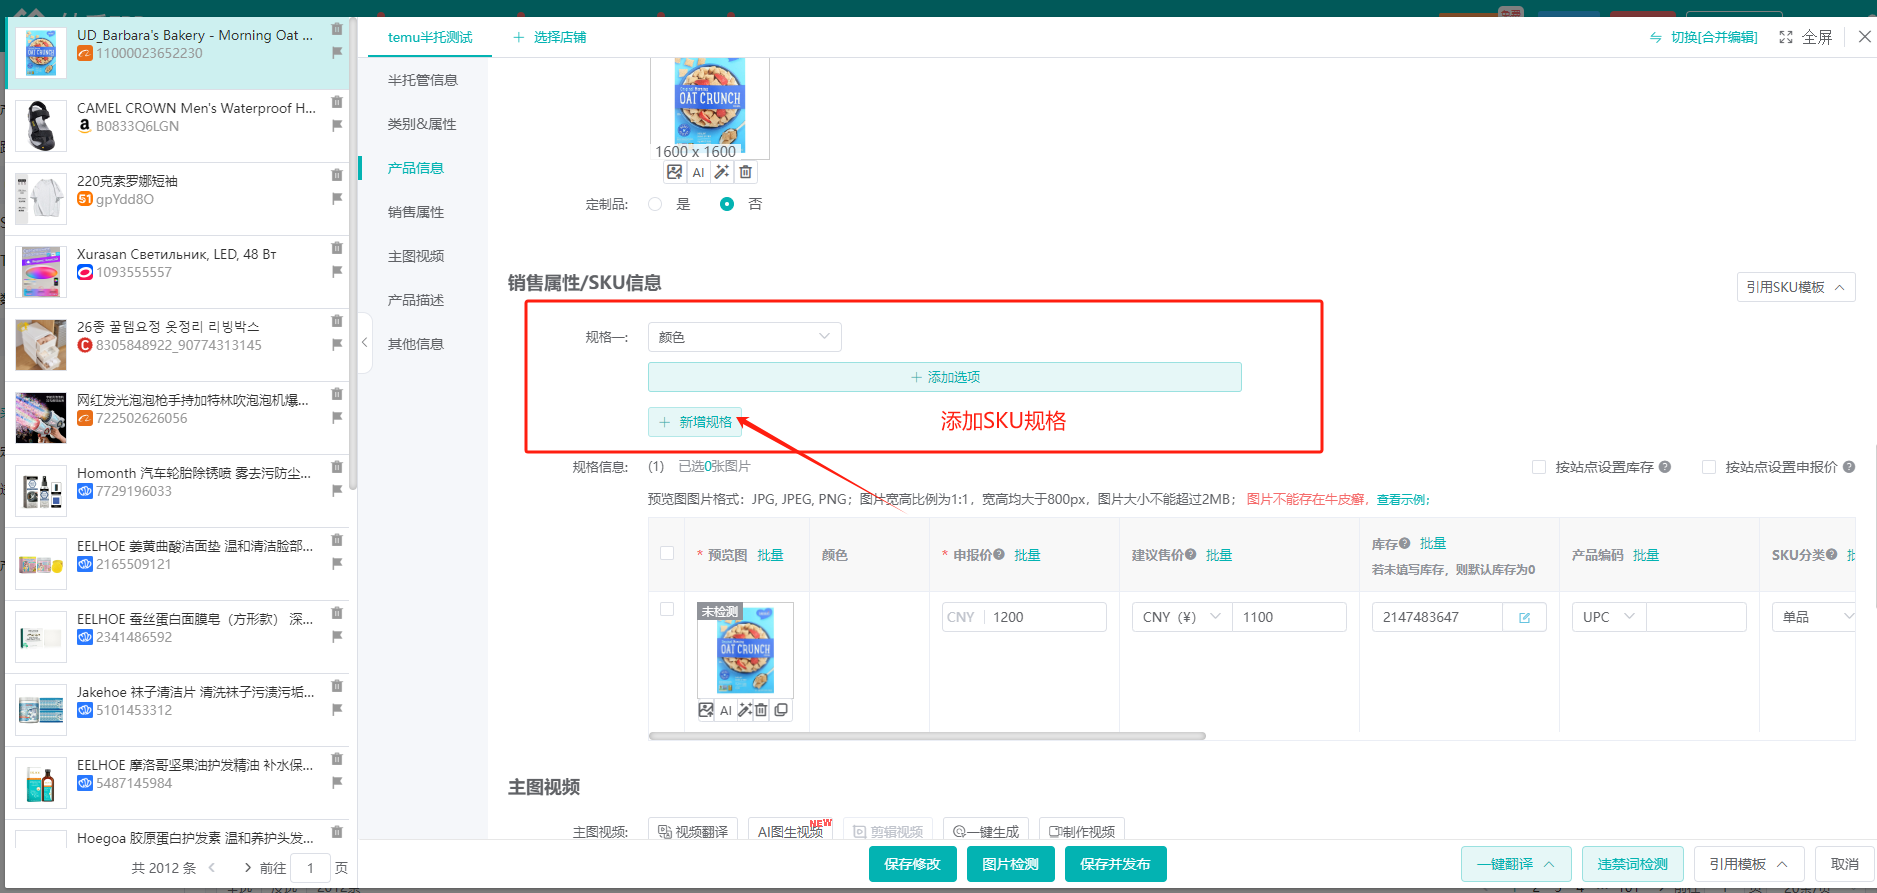The image size is (1877, 893).
Task: Magic wand icon under the SKU preview image
Action: [745, 710]
